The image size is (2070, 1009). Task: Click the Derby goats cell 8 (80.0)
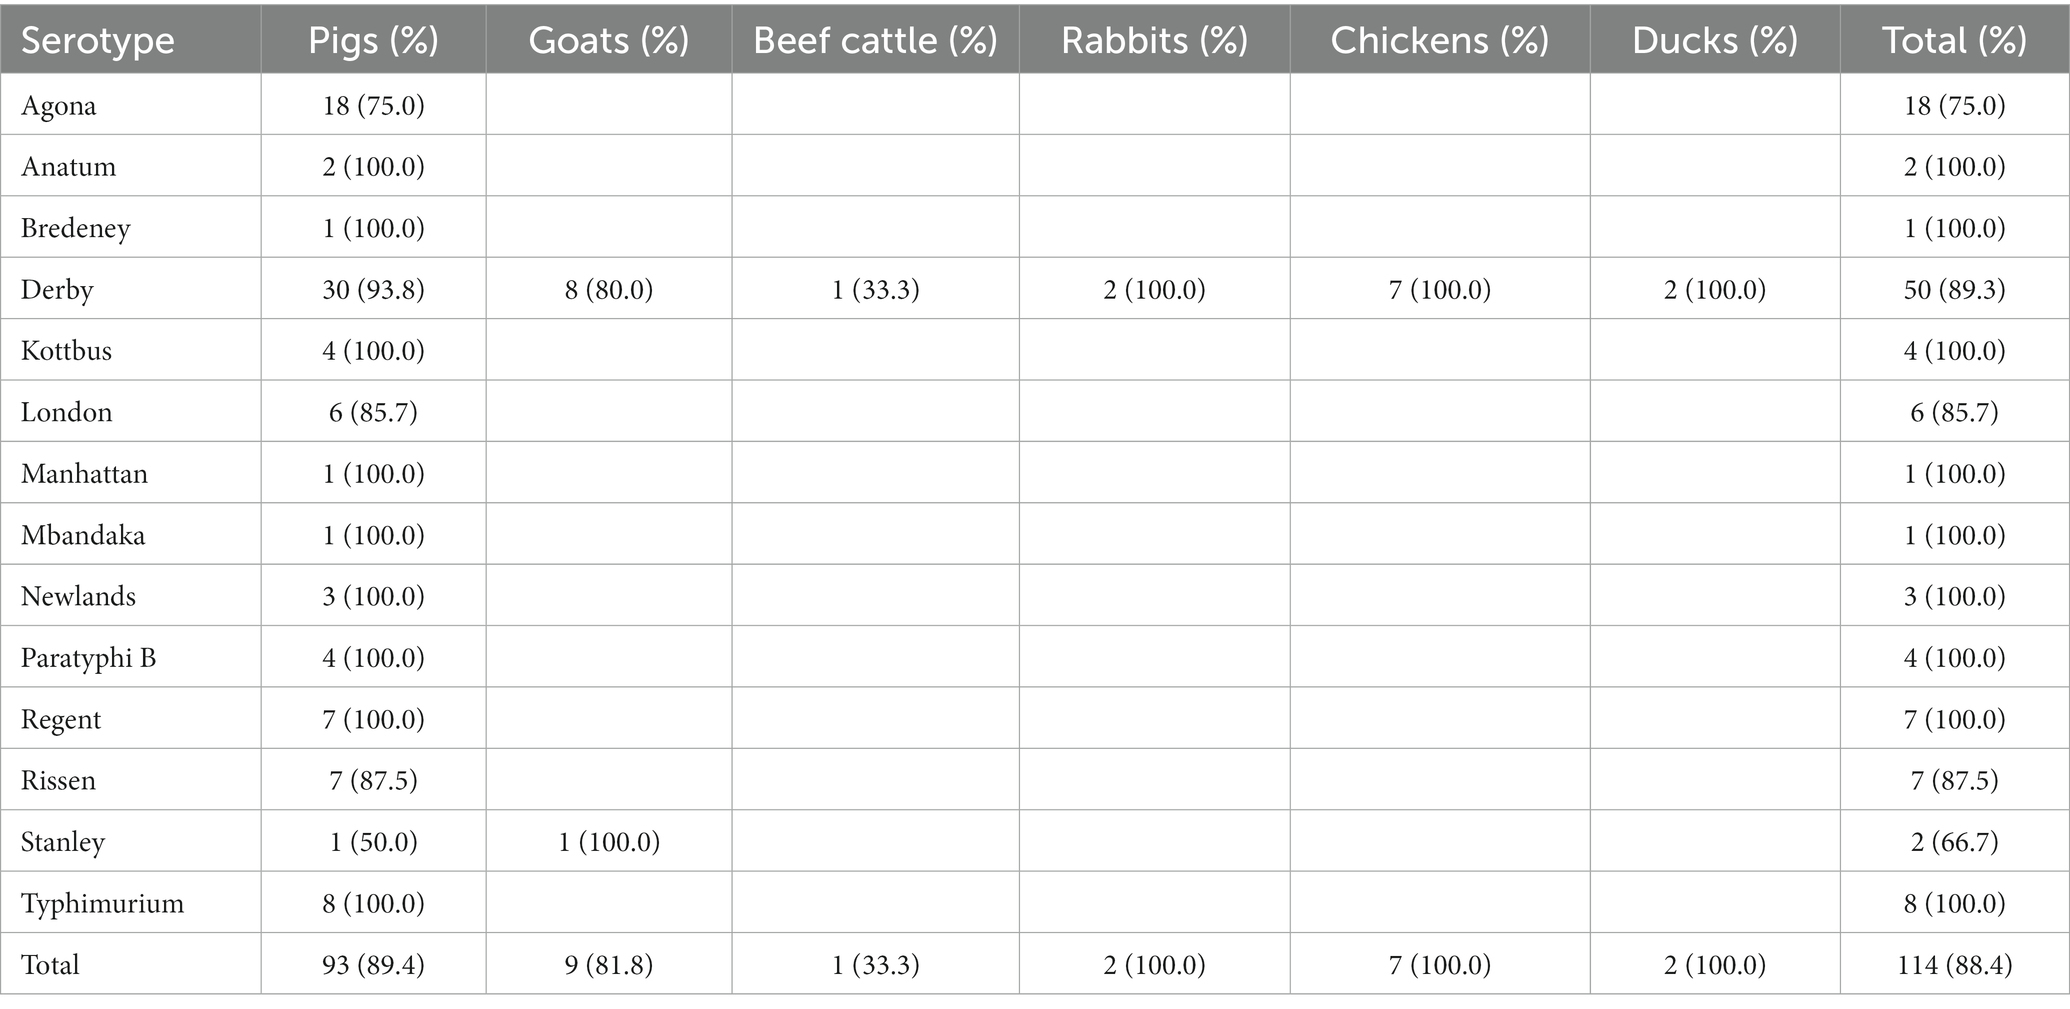pyautogui.click(x=609, y=290)
